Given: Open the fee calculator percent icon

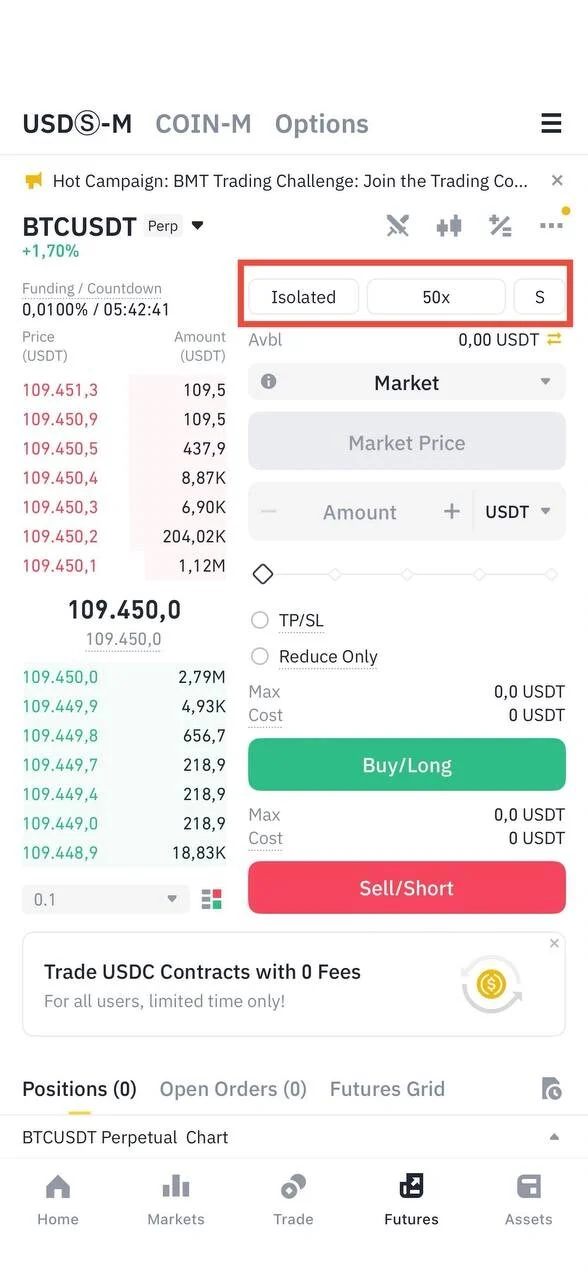Looking at the screenshot, I should click(x=500, y=226).
